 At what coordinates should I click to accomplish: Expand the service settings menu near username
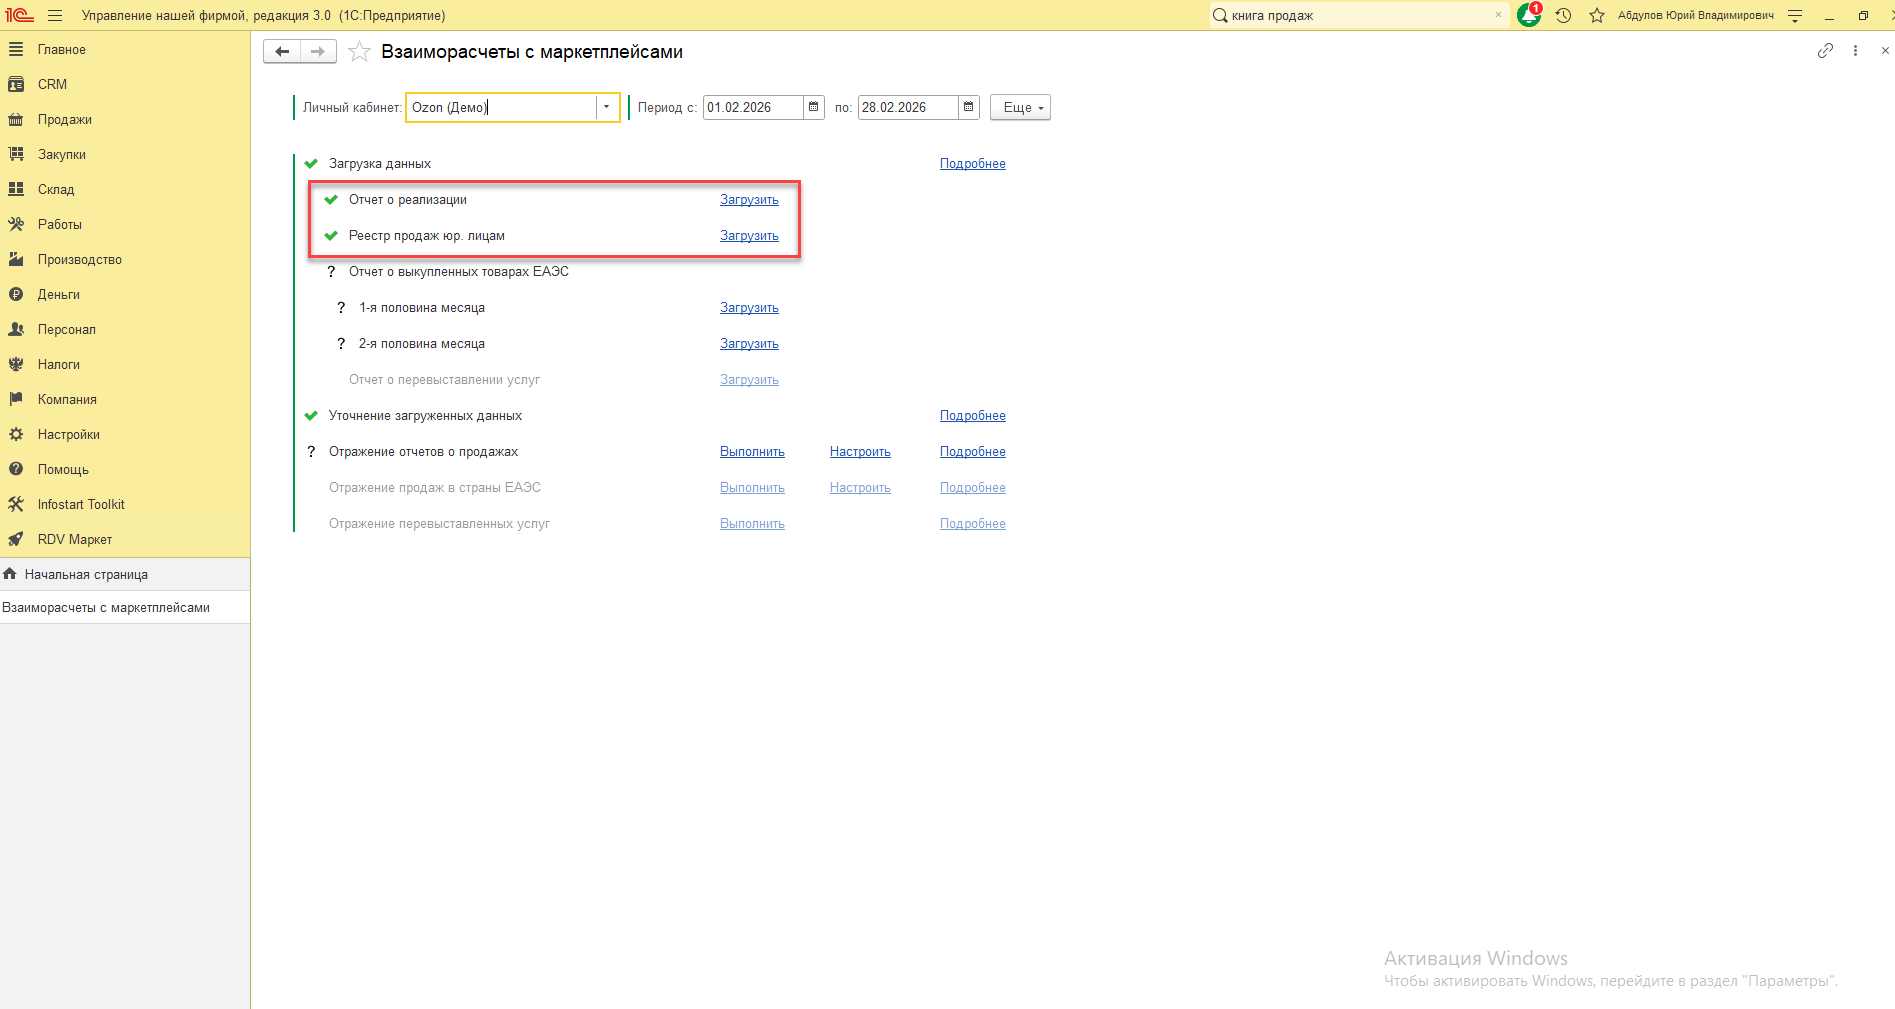1795,15
